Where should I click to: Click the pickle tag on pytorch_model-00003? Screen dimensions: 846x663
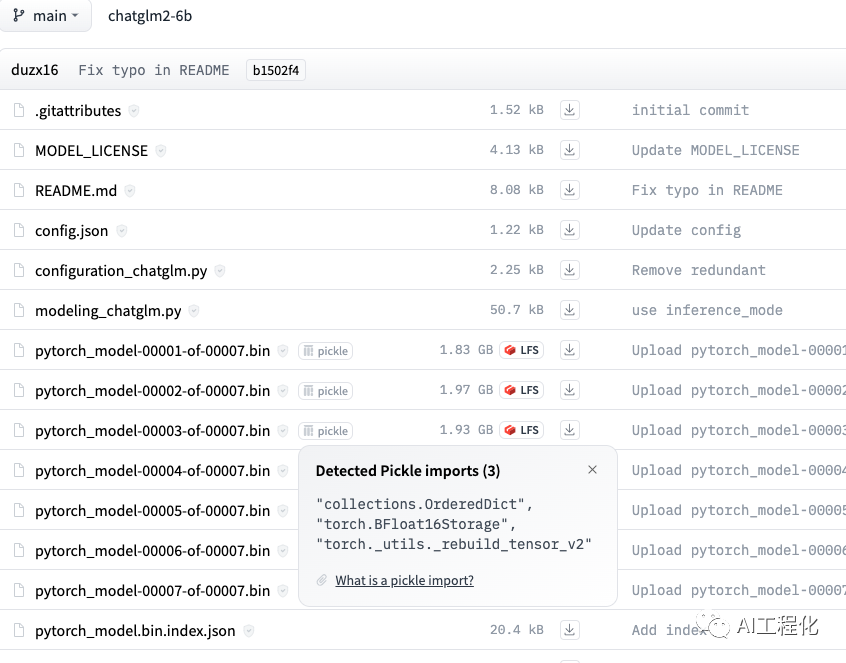pyautogui.click(x=326, y=431)
